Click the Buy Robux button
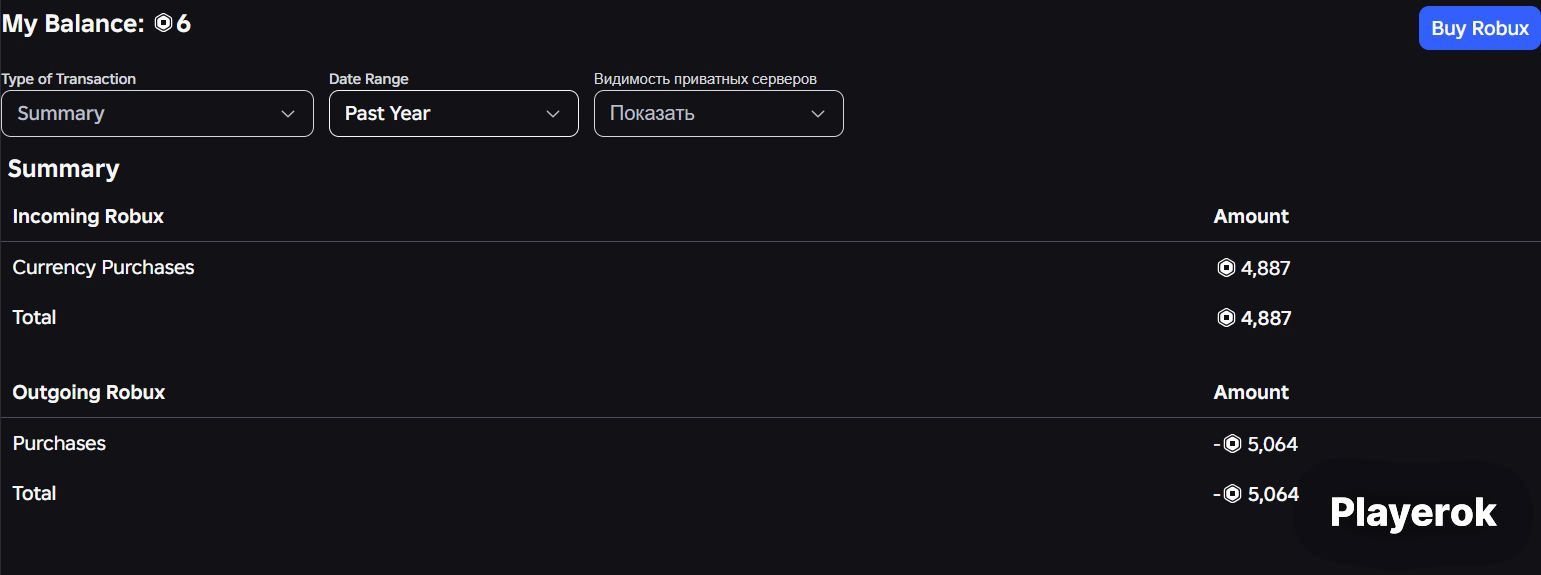Viewport: 1541px width, 575px height. coord(1479,28)
